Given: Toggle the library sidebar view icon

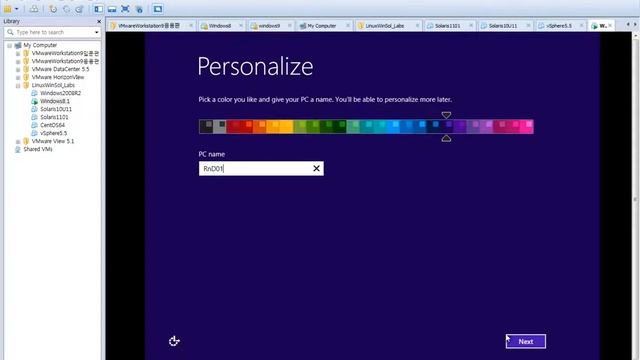Looking at the screenshot, I should coord(98,9).
